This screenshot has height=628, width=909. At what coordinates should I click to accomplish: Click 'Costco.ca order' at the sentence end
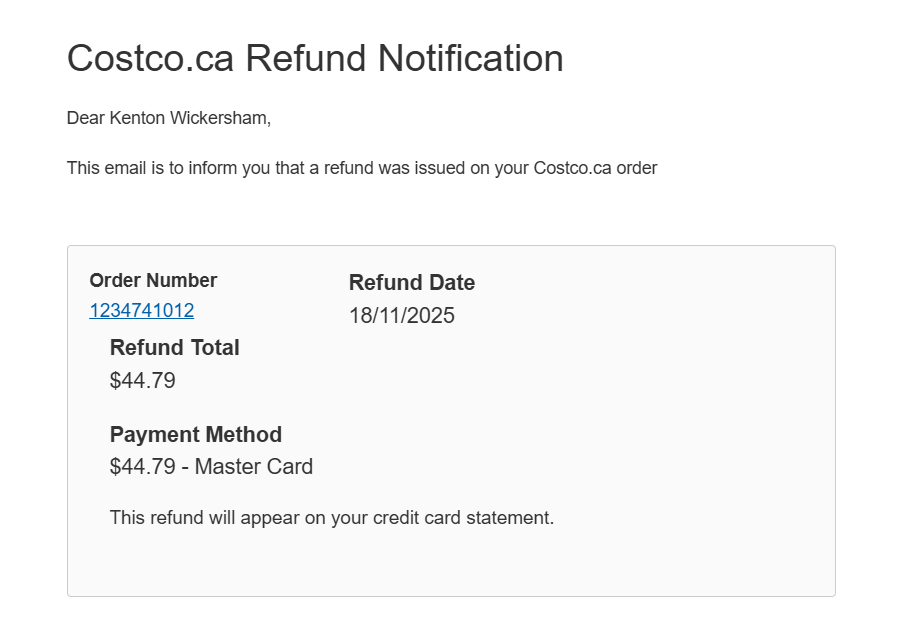point(595,168)
